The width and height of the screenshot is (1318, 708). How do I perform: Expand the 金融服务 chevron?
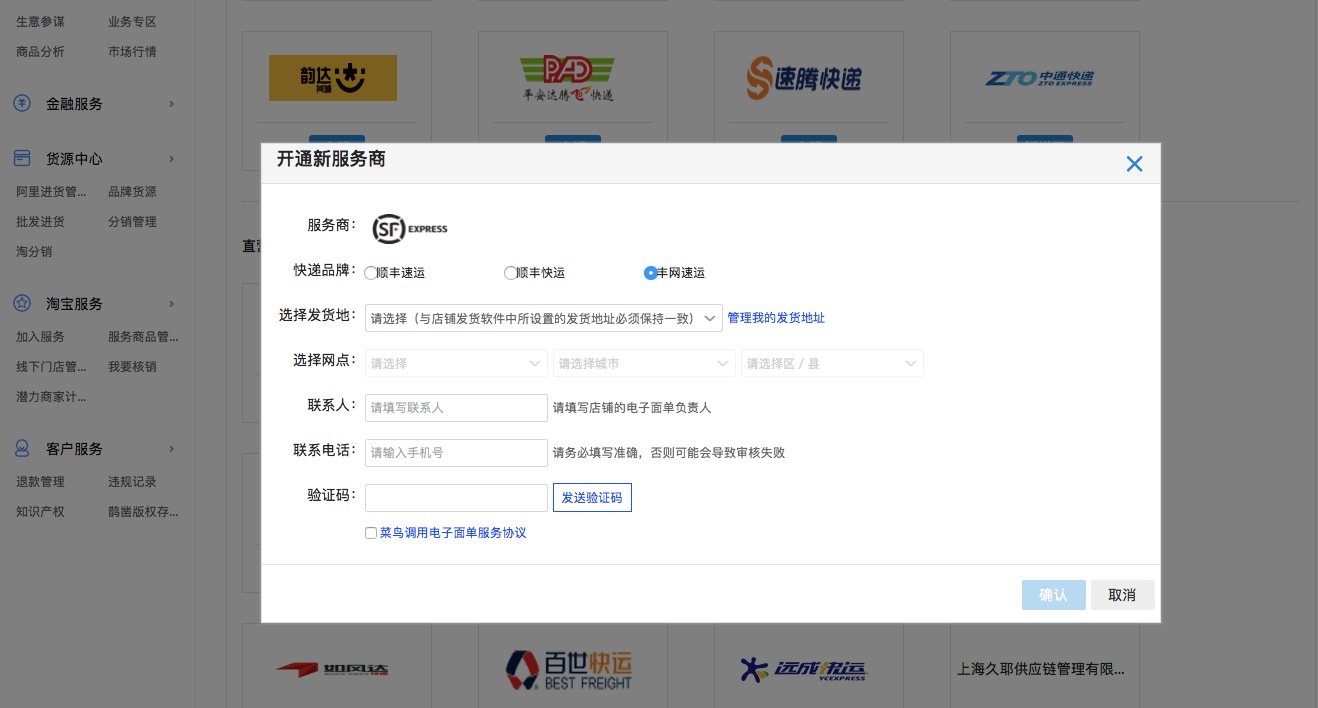click(172, 104)
